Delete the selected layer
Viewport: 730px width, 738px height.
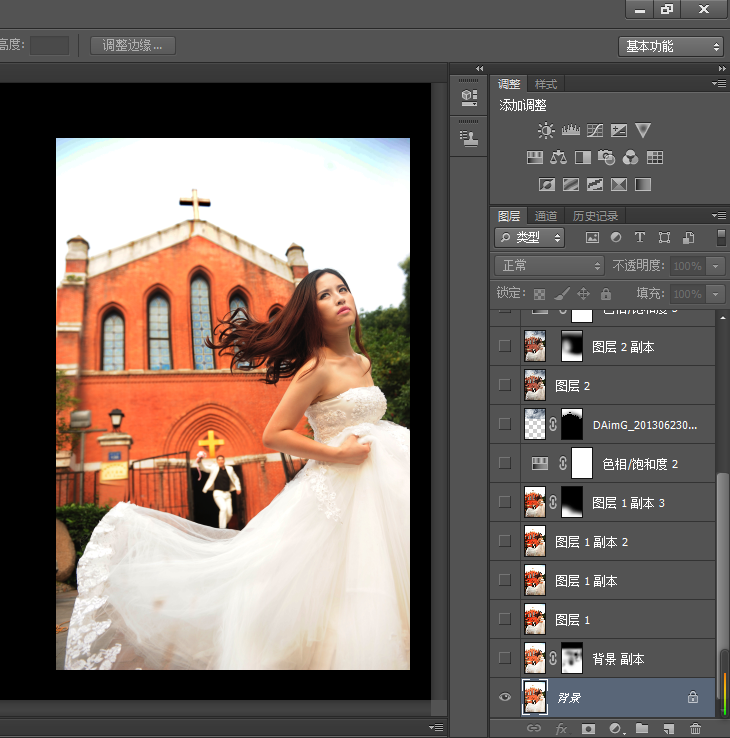696,729
